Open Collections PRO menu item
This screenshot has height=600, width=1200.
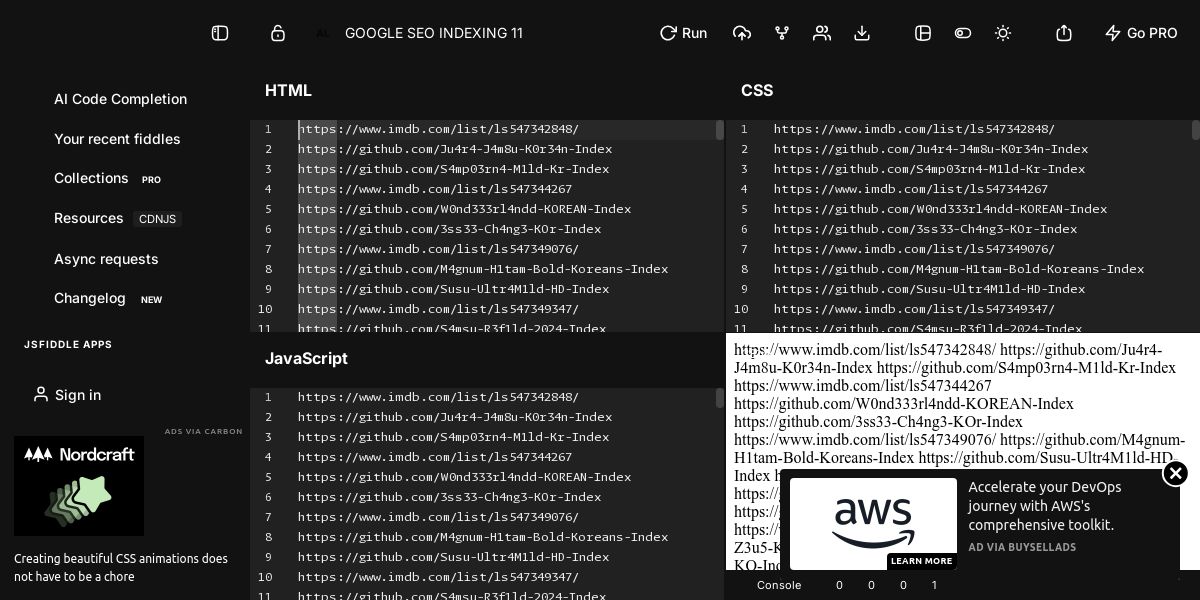coord(107,178)
